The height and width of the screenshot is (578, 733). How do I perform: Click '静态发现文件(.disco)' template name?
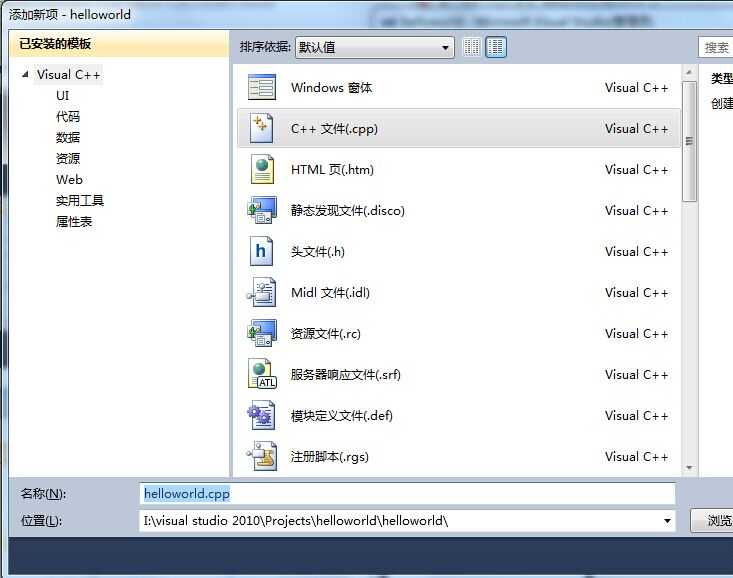coord(348,210)
